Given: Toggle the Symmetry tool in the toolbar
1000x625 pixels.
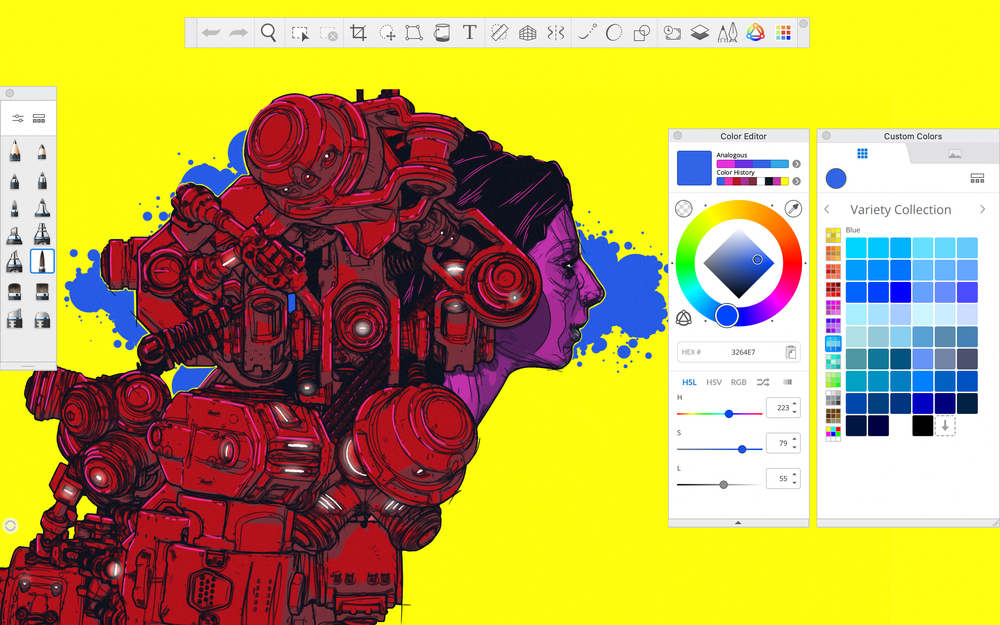Looking at the screenshot, I should pos(556,32).
